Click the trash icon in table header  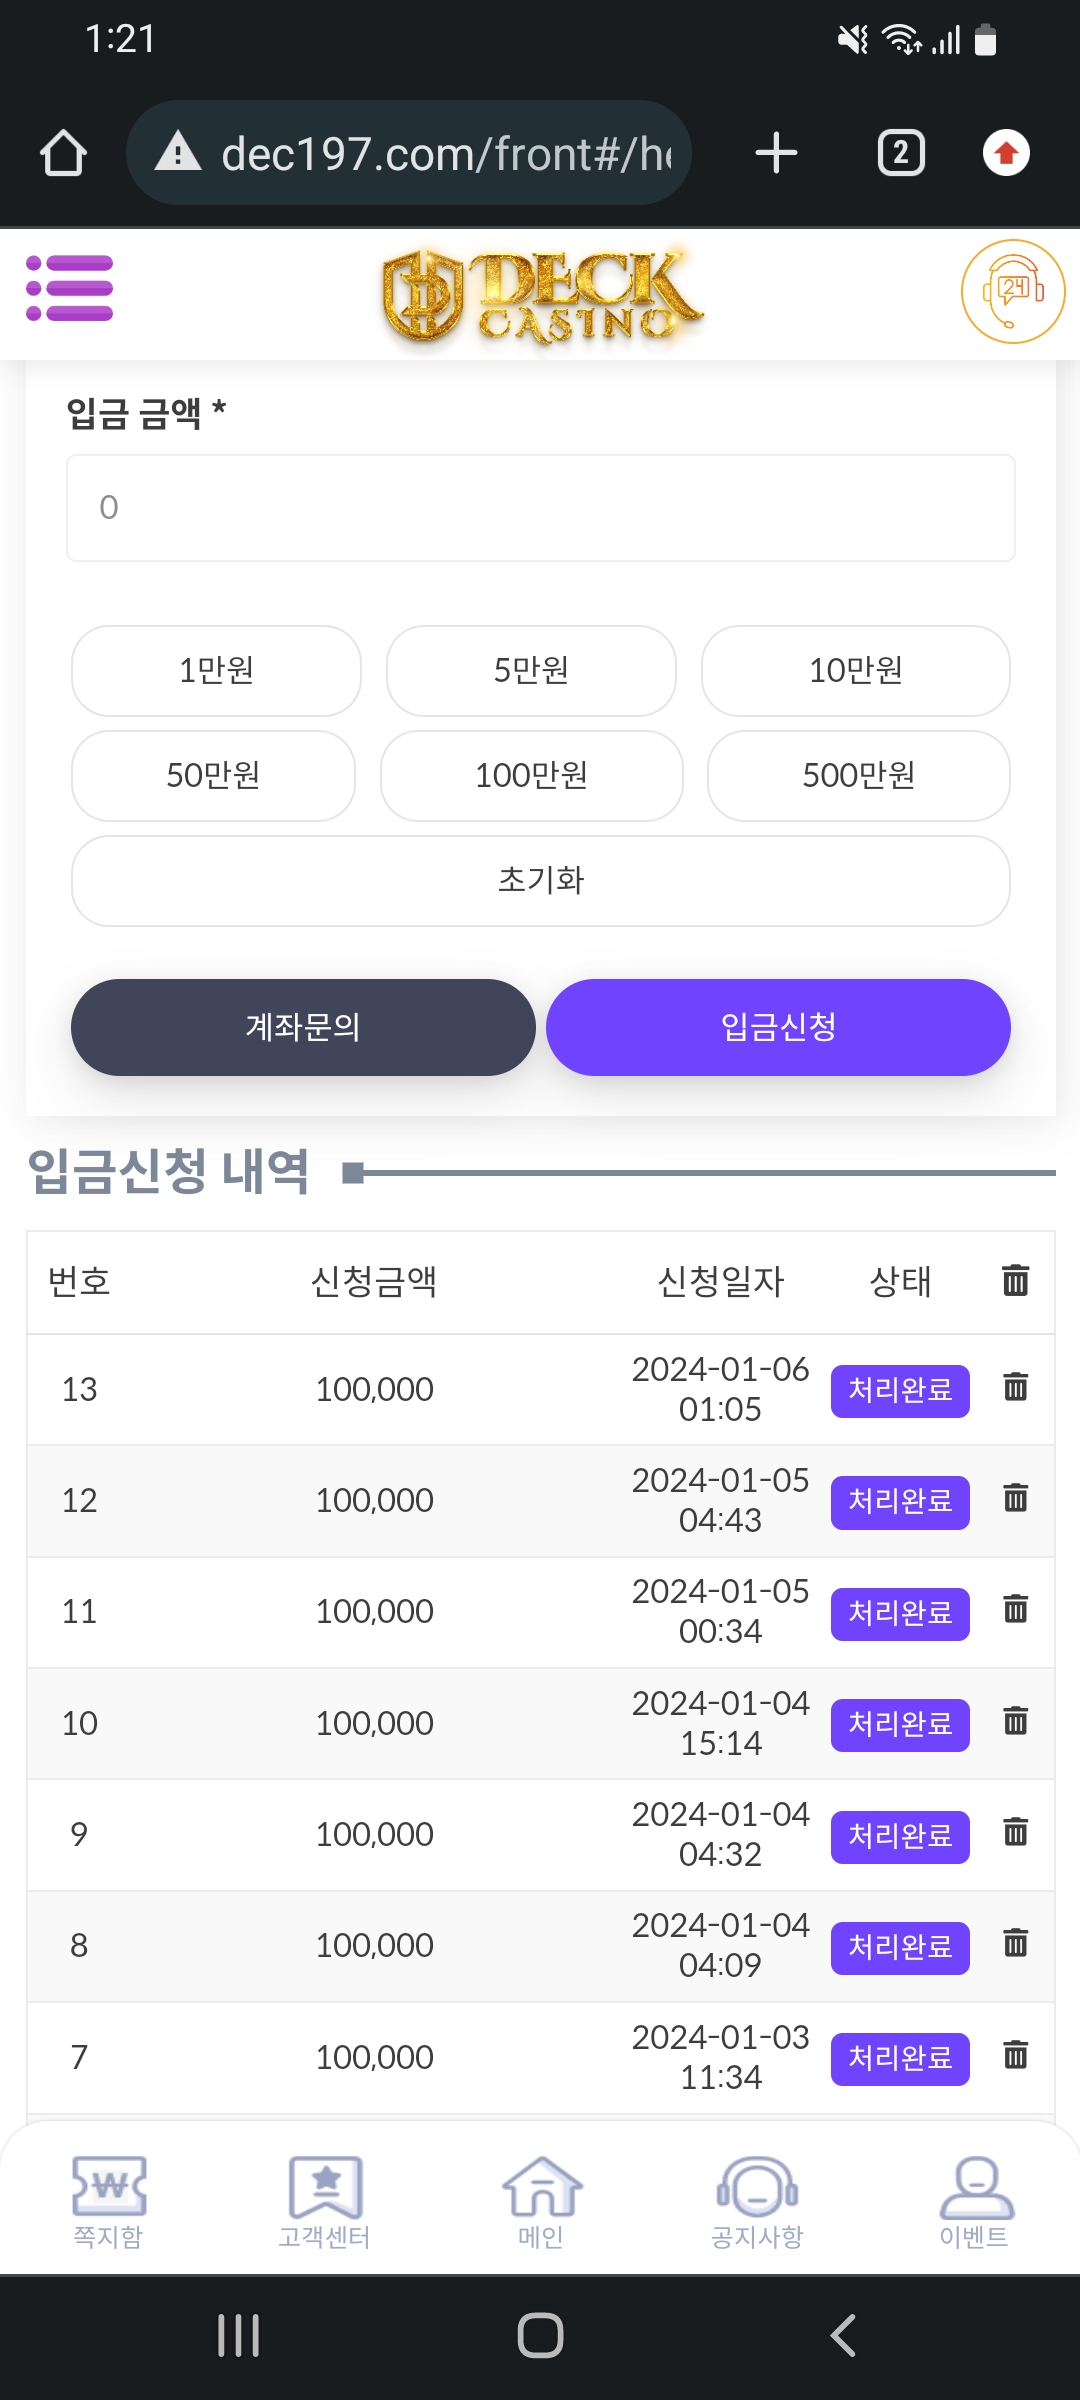[1015, 1280]
